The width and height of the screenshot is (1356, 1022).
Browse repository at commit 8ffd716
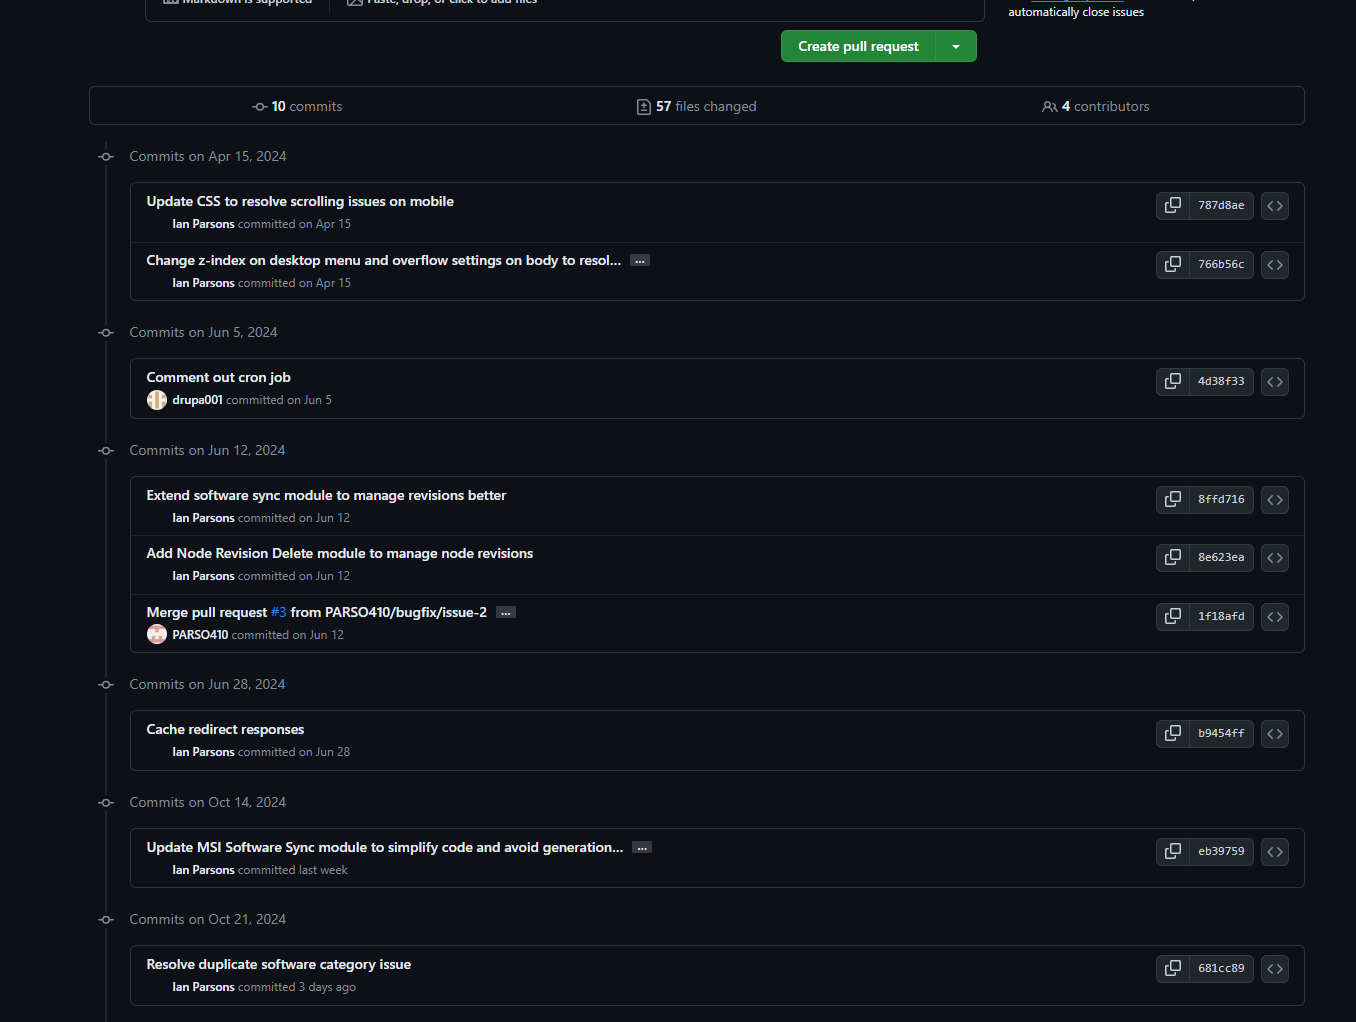tap(1274, 500)
